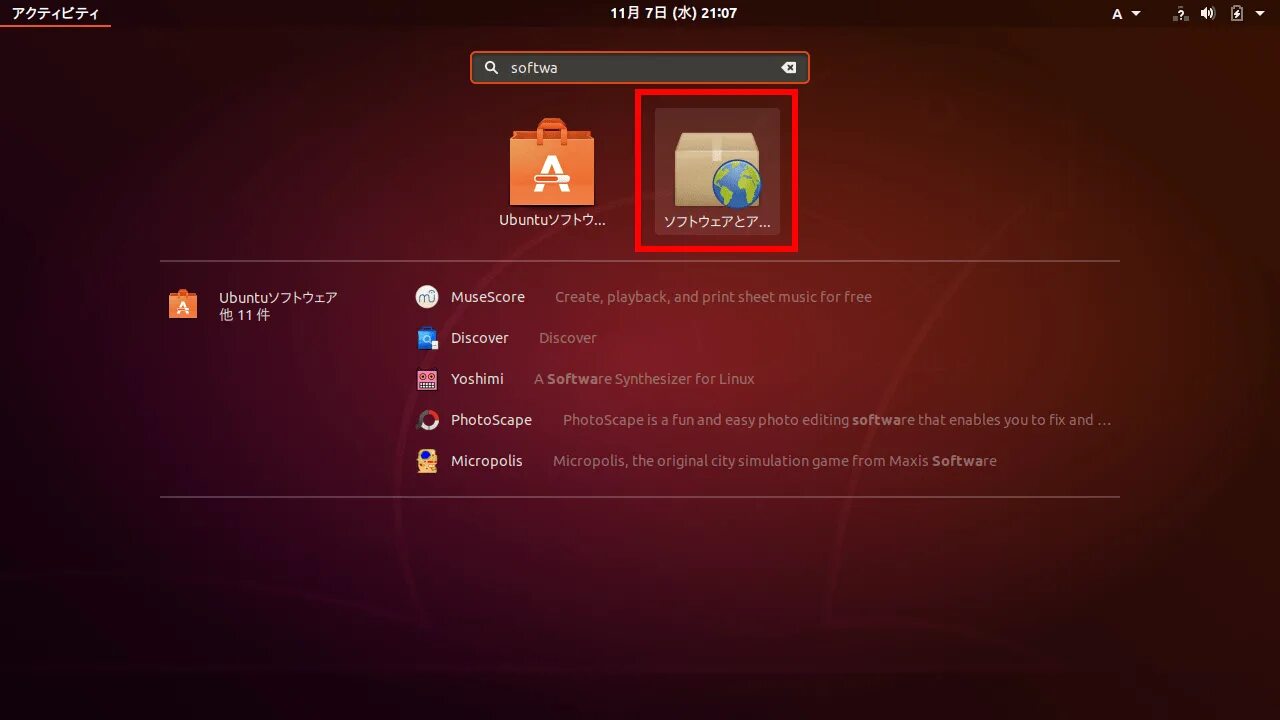The height and width of the screenshot is (720, 1280).
Task: Click 'Ubuntuソフトウェア 他 11 件' provider label
Action: coord(278,306)
